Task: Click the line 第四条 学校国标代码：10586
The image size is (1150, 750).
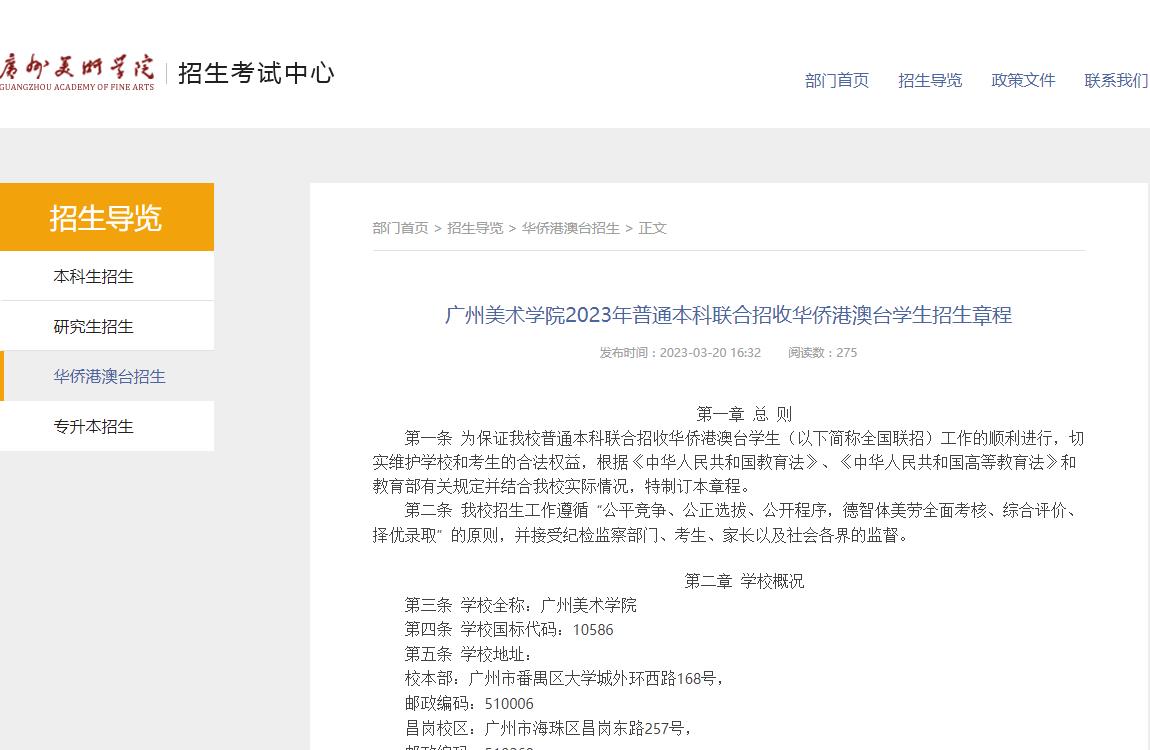Action: coord(509,630)
